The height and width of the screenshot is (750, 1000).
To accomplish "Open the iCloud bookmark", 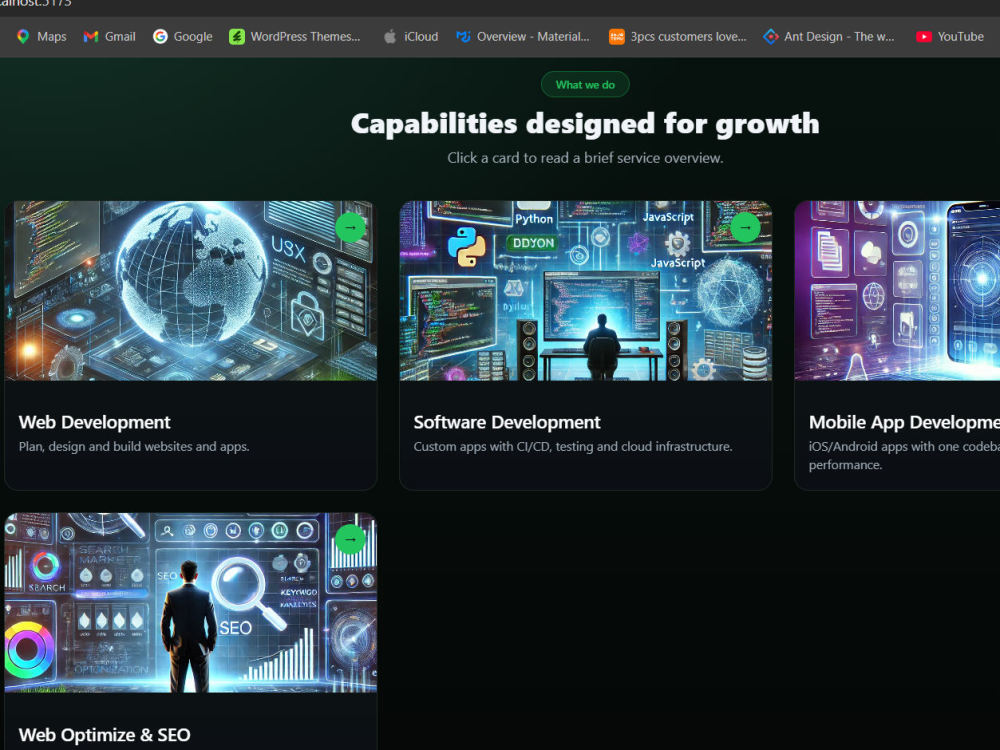I will [x=411, y=36].
